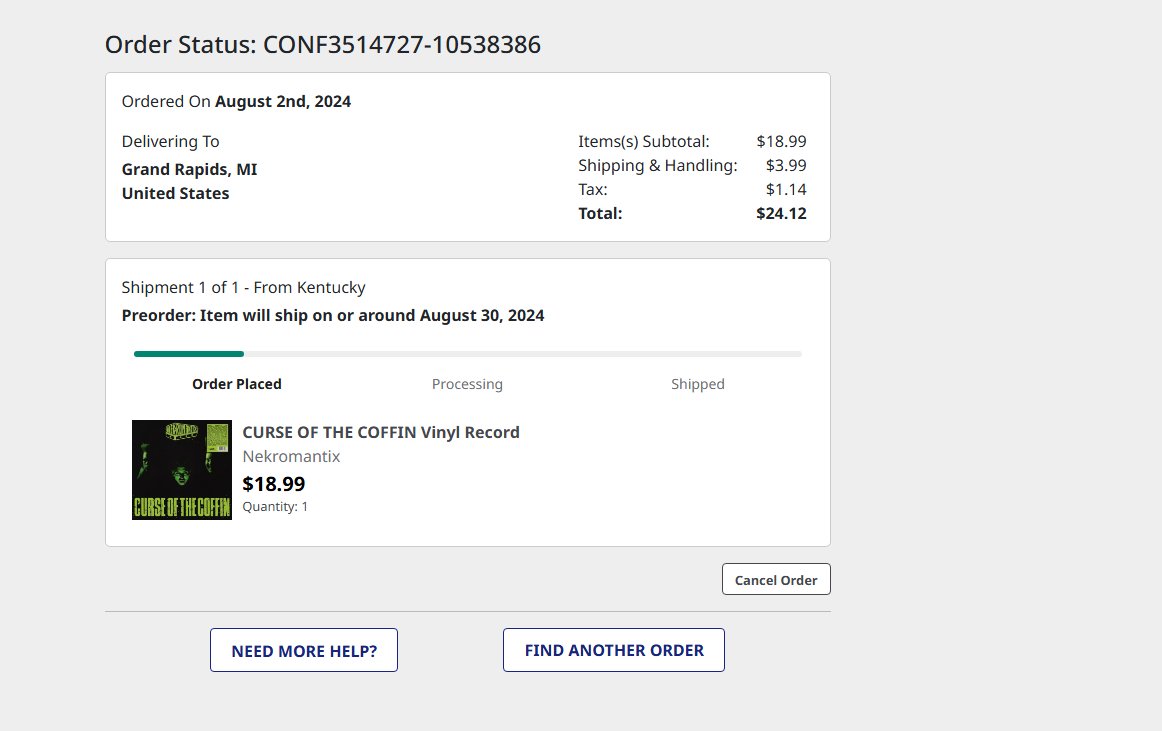Select the Order Placed progress step
Screen dimensions: 1162x731
coord(237,384)
